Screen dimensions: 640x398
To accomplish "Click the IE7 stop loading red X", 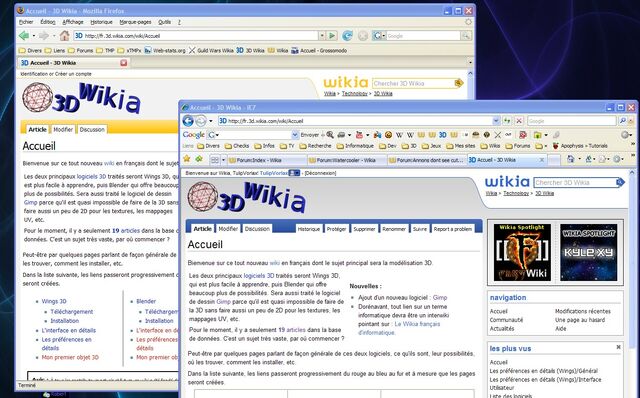I will pos(519,121).
